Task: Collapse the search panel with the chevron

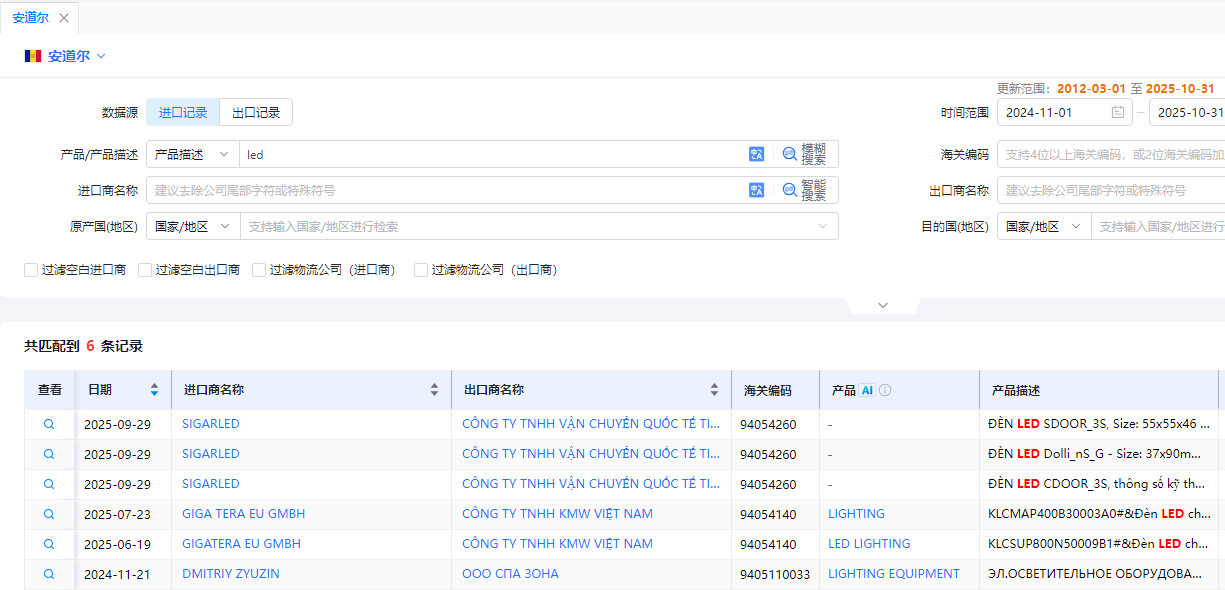Action: pyautogui.click(x=883, y=304)
